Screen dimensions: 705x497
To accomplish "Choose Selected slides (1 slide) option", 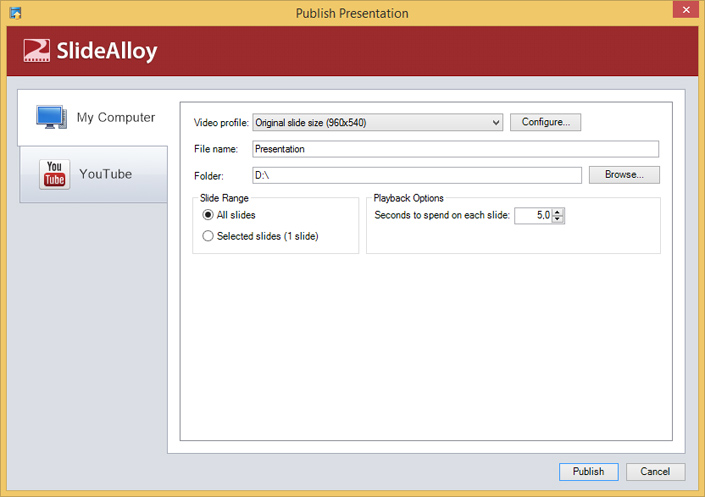I will click(207, 236).
